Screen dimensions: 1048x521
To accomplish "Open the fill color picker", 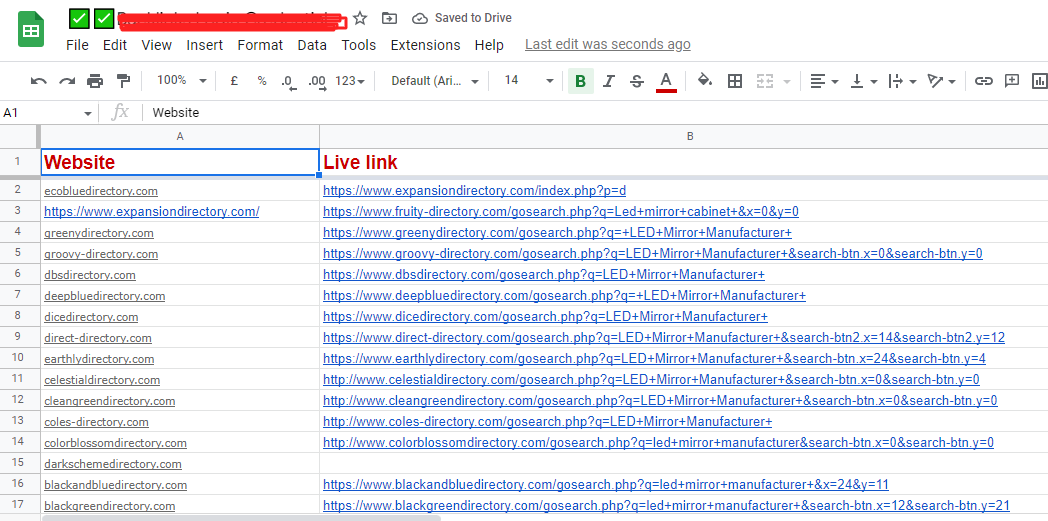I will click(x=704, y=81).
